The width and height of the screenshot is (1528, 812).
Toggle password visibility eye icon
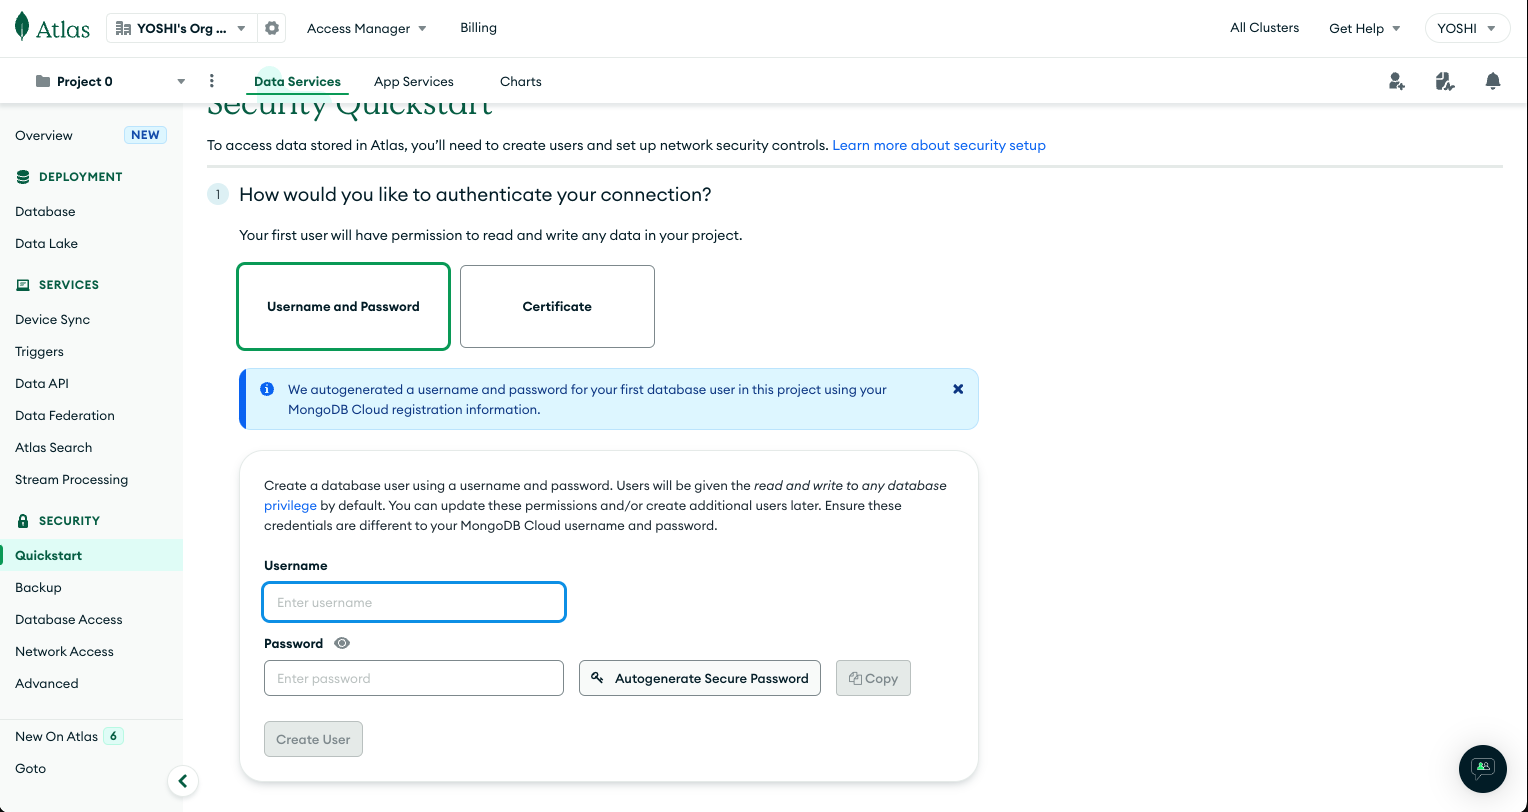342,643
